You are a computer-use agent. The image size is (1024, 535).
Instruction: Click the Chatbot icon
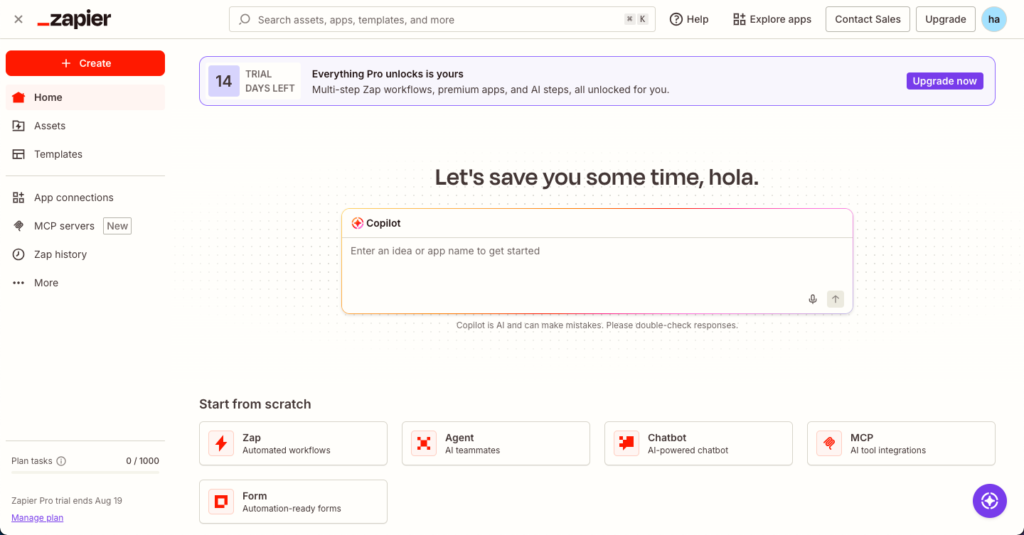coord(626,444)
